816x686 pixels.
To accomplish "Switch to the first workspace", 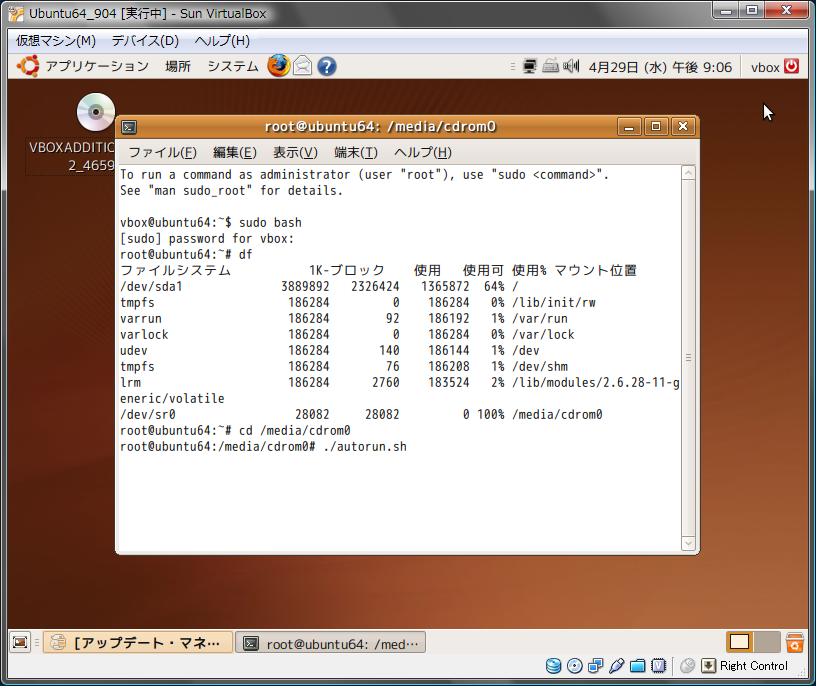I will point(740,643).
